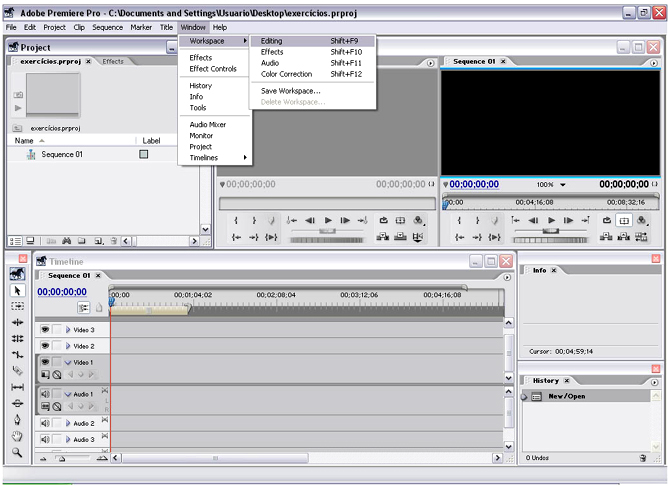
Task: Pick the Hand tool in toolbox
Action: click(x=17, y=436)
